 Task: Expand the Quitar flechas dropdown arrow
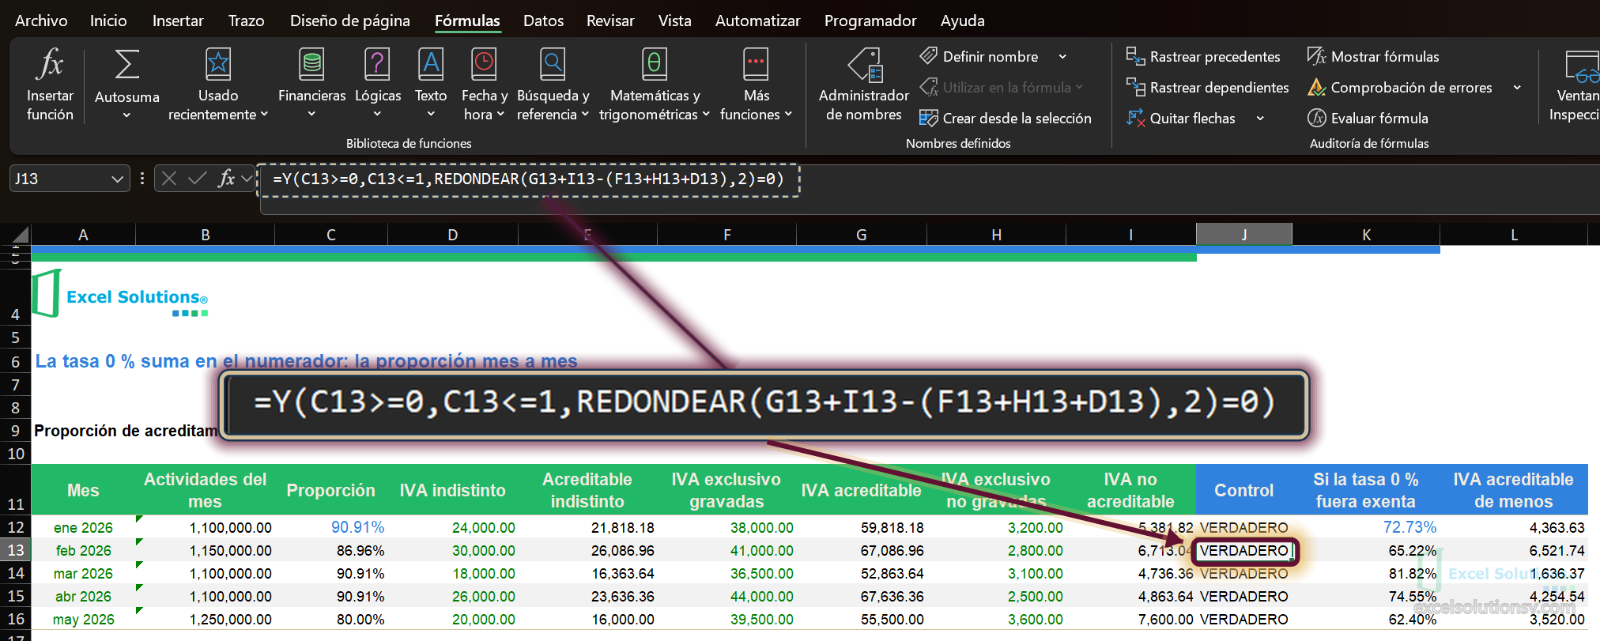pyautogui.click(x=1260, y=118)
